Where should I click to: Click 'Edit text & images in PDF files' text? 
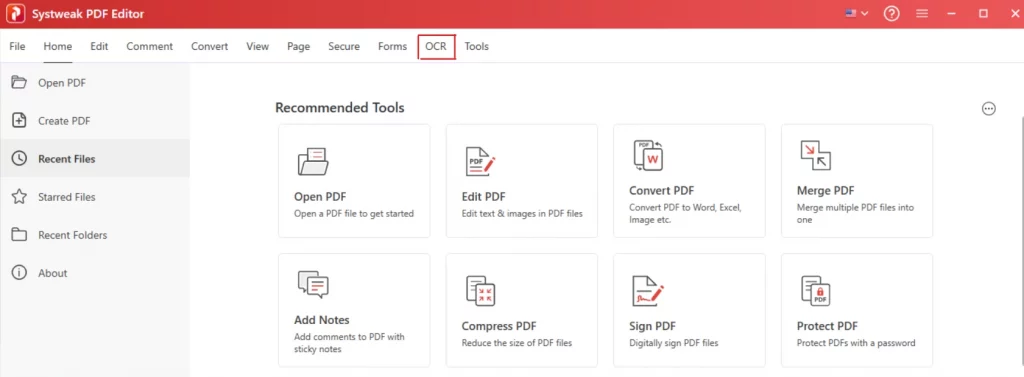point(522,214)
